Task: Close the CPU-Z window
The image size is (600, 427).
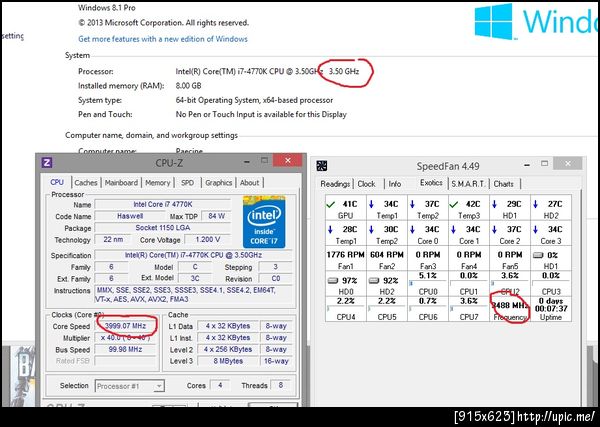Action: 289,160
